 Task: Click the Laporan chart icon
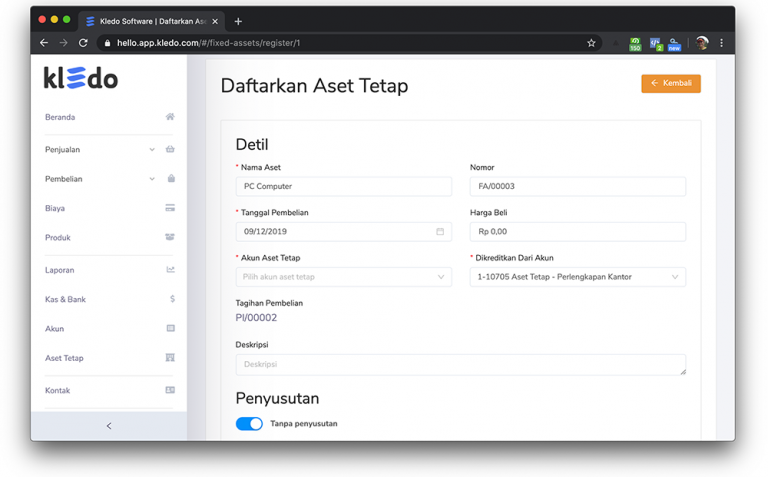(x=170, y=269)
